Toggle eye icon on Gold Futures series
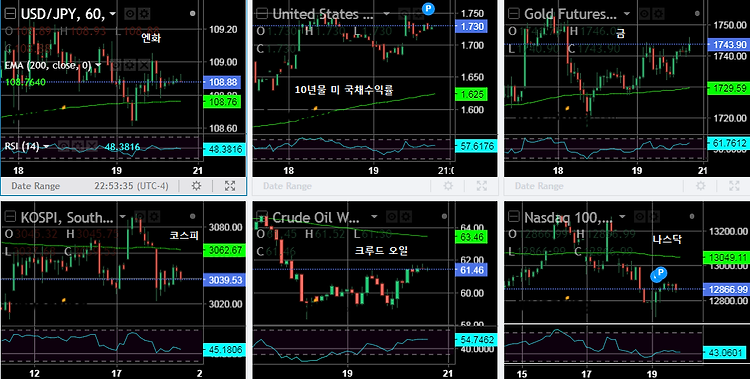 (x=643, y=14)
